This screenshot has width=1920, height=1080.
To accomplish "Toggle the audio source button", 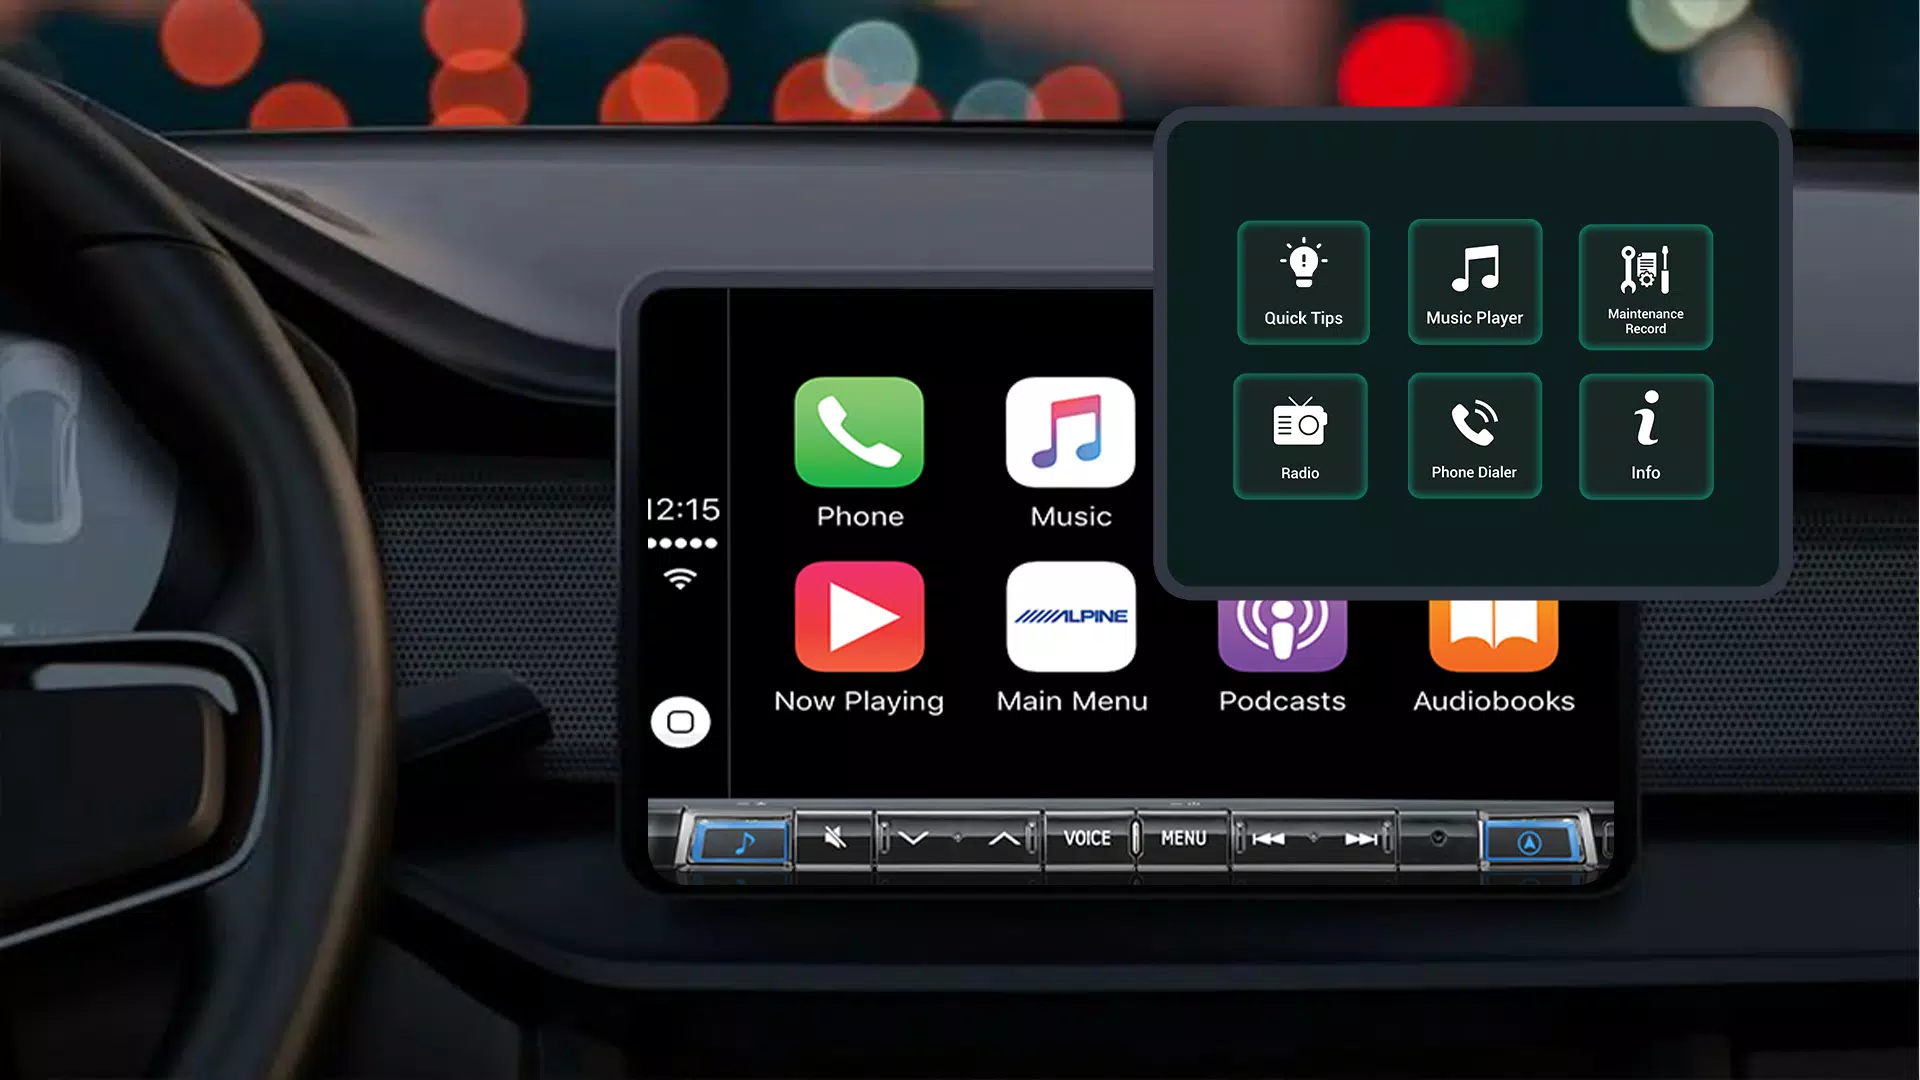I will (737, 839).
